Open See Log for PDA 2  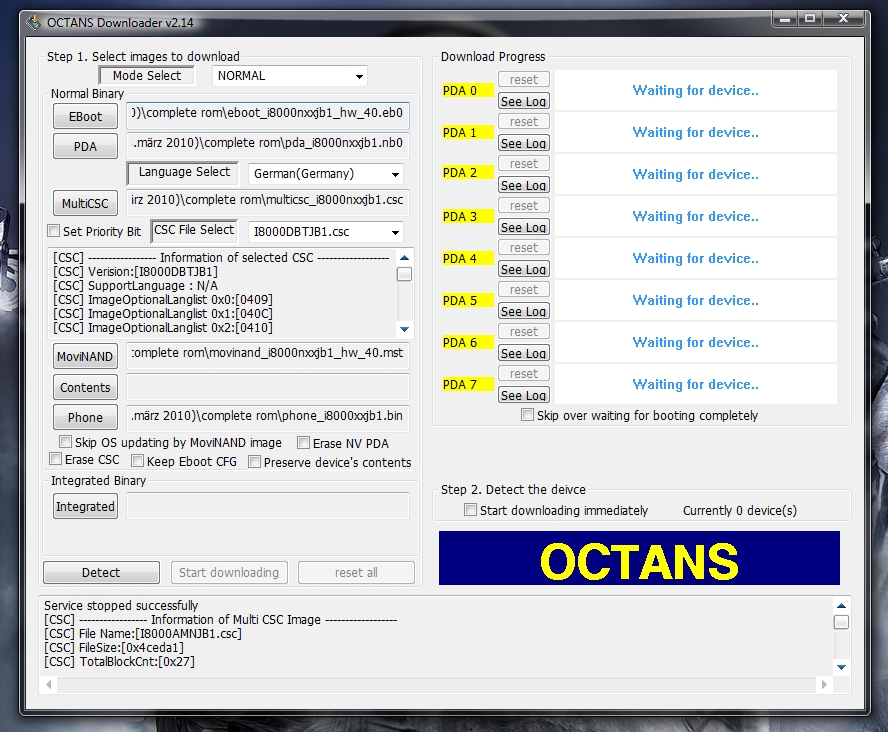click(524, 185)
